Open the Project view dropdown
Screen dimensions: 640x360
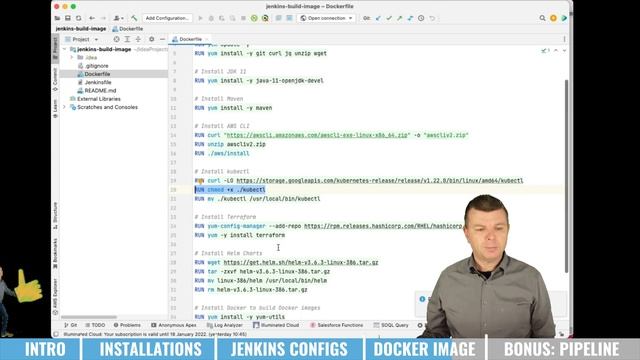[82, 39]
